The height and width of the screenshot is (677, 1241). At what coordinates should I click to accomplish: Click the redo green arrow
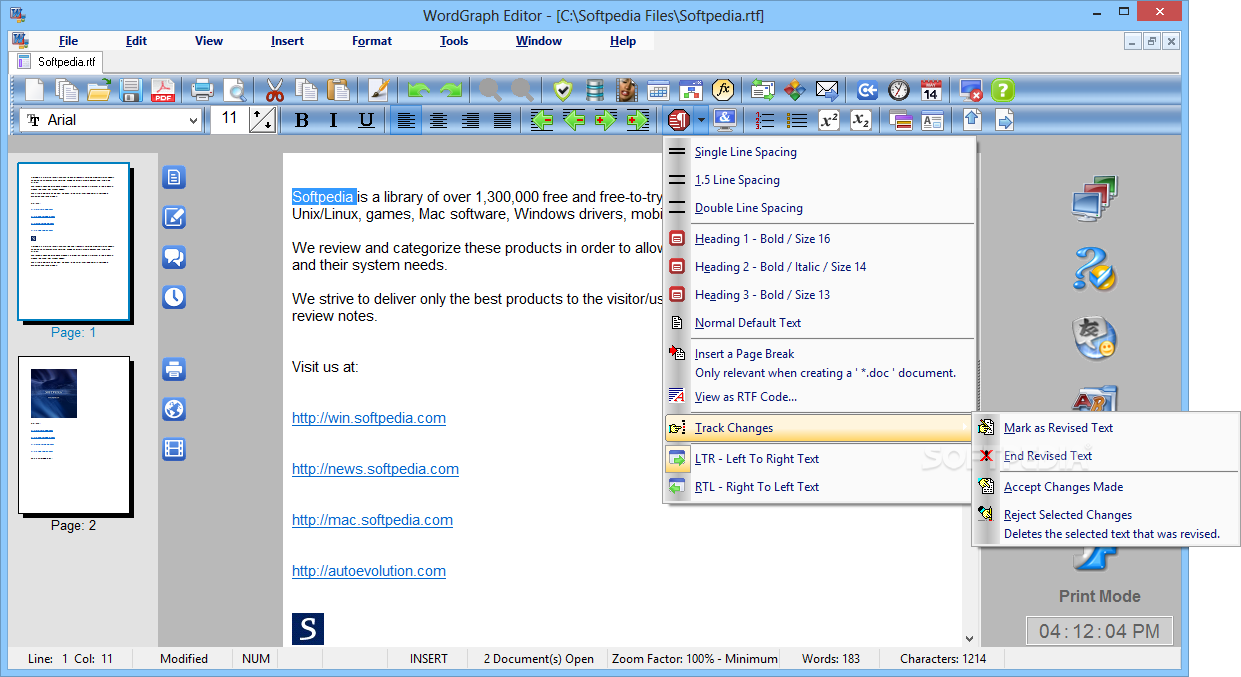[451, 90]
